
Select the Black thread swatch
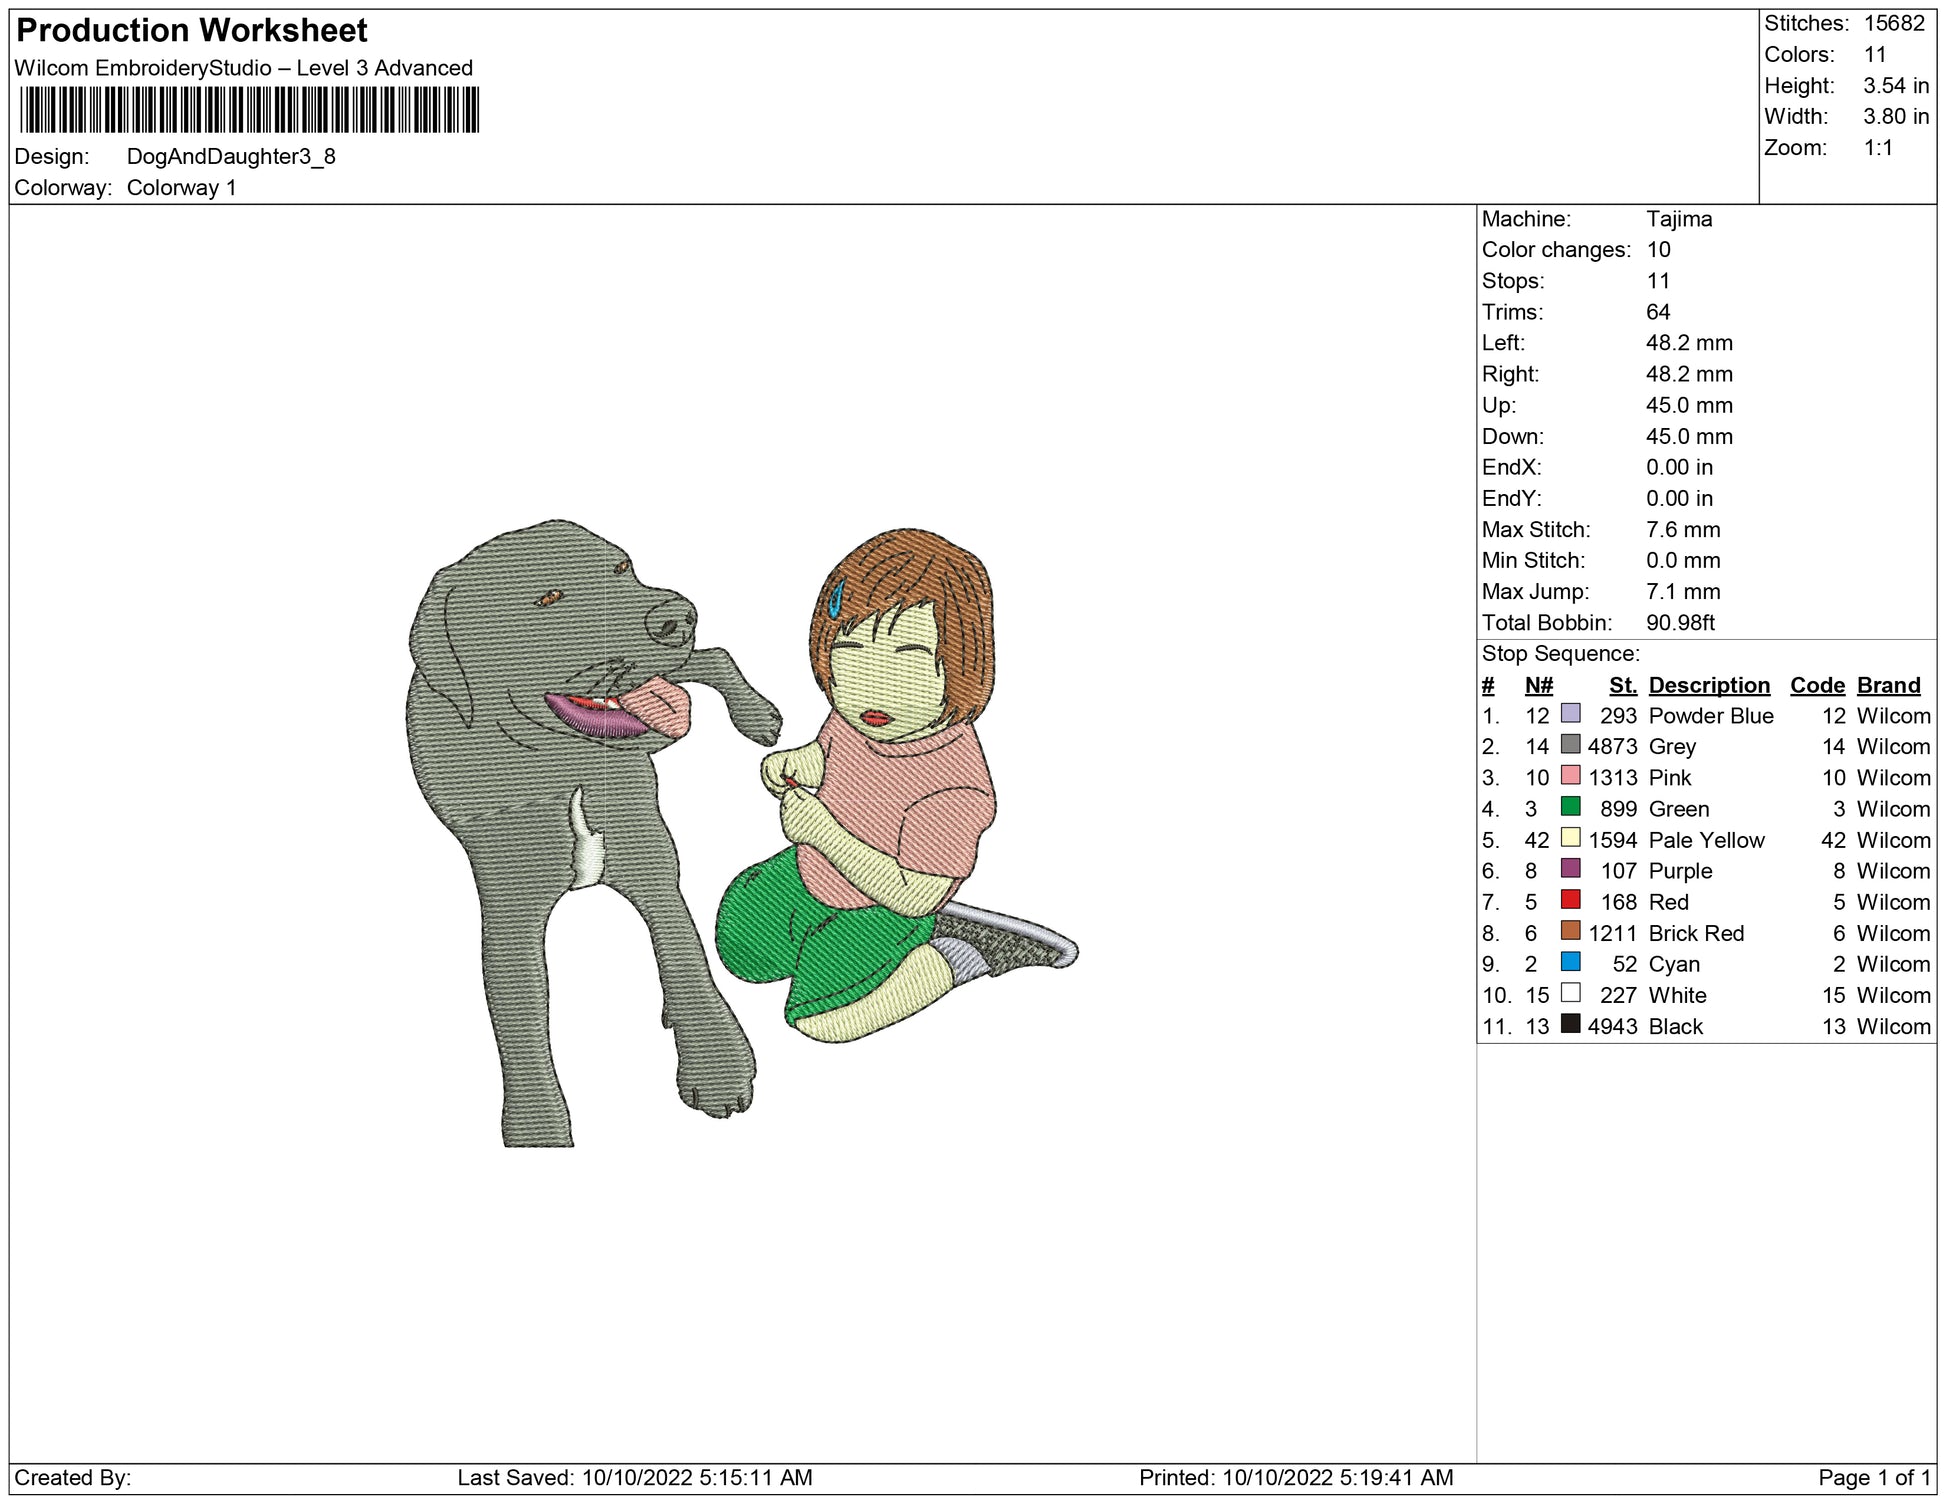(1570, 1024)
